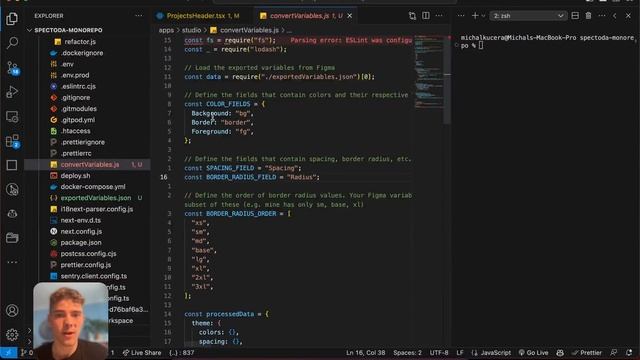The image size is (640, 360).
Task: Open the deploy.sh file
Action: [x=76, y=176]
